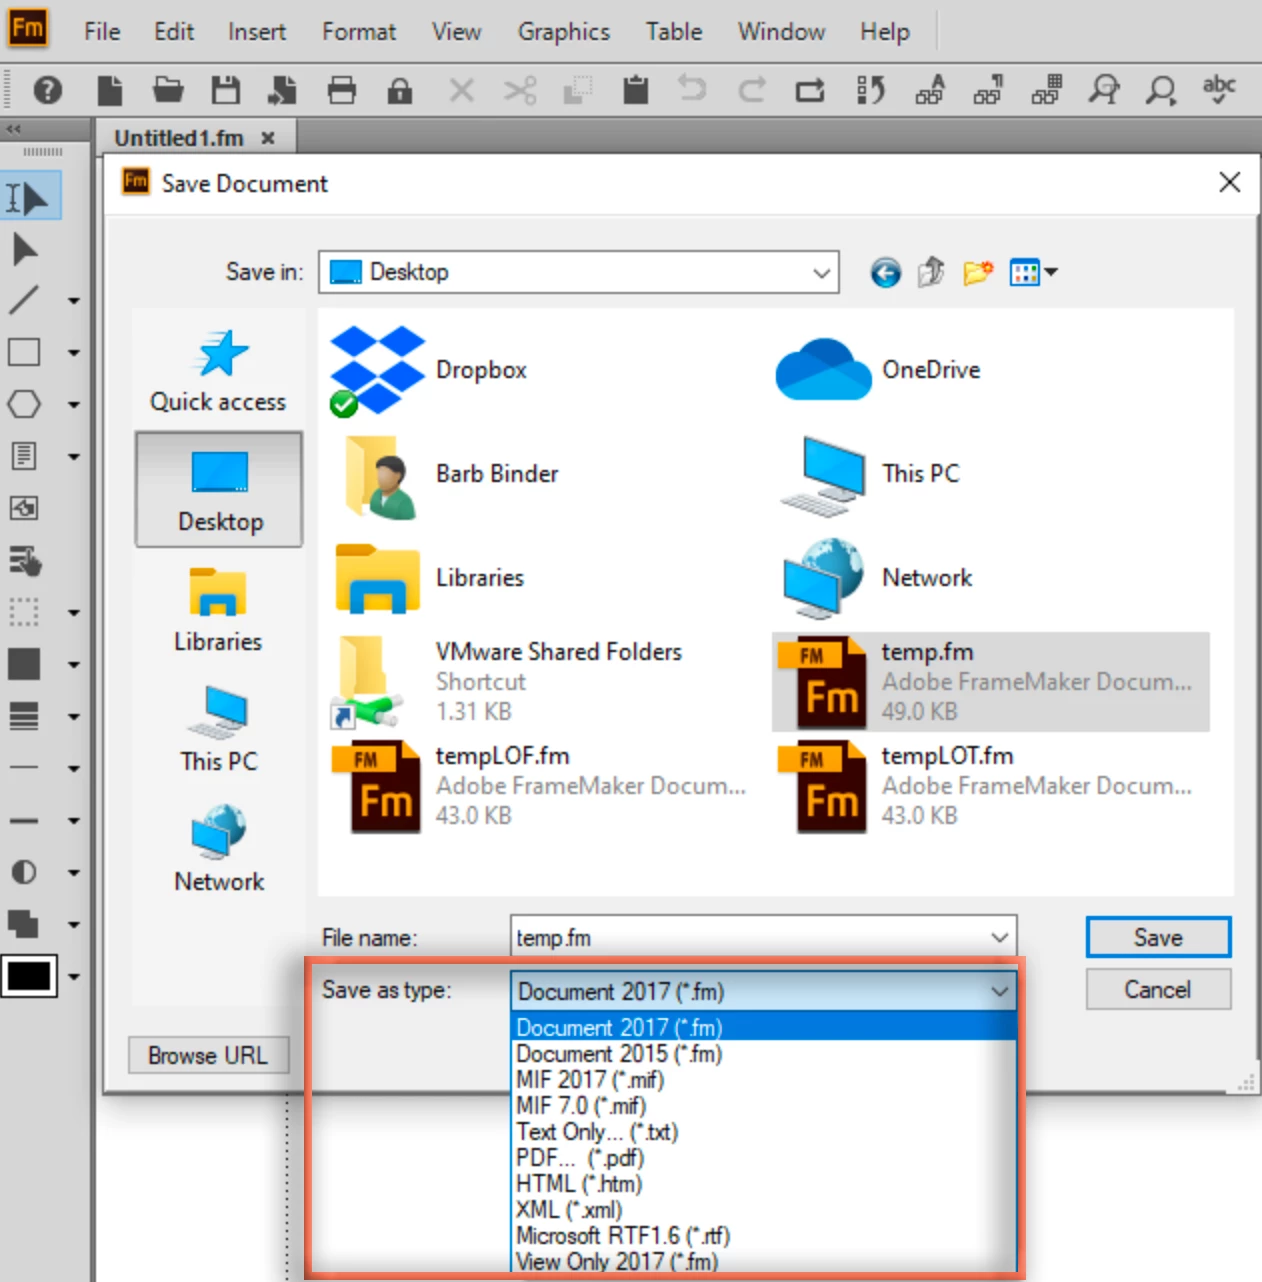
Task: Click the Save floppy disk icon
Action: (x=226, y=91)
